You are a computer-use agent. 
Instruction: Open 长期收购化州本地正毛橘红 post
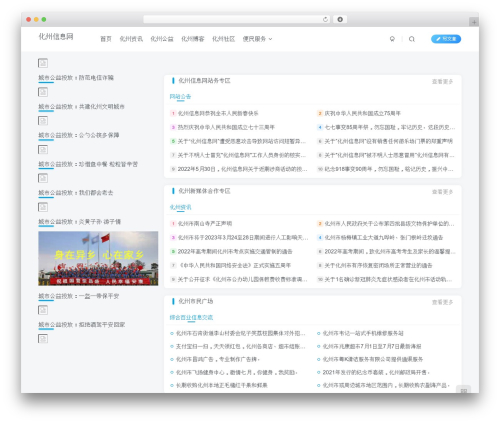coord(222,386)
